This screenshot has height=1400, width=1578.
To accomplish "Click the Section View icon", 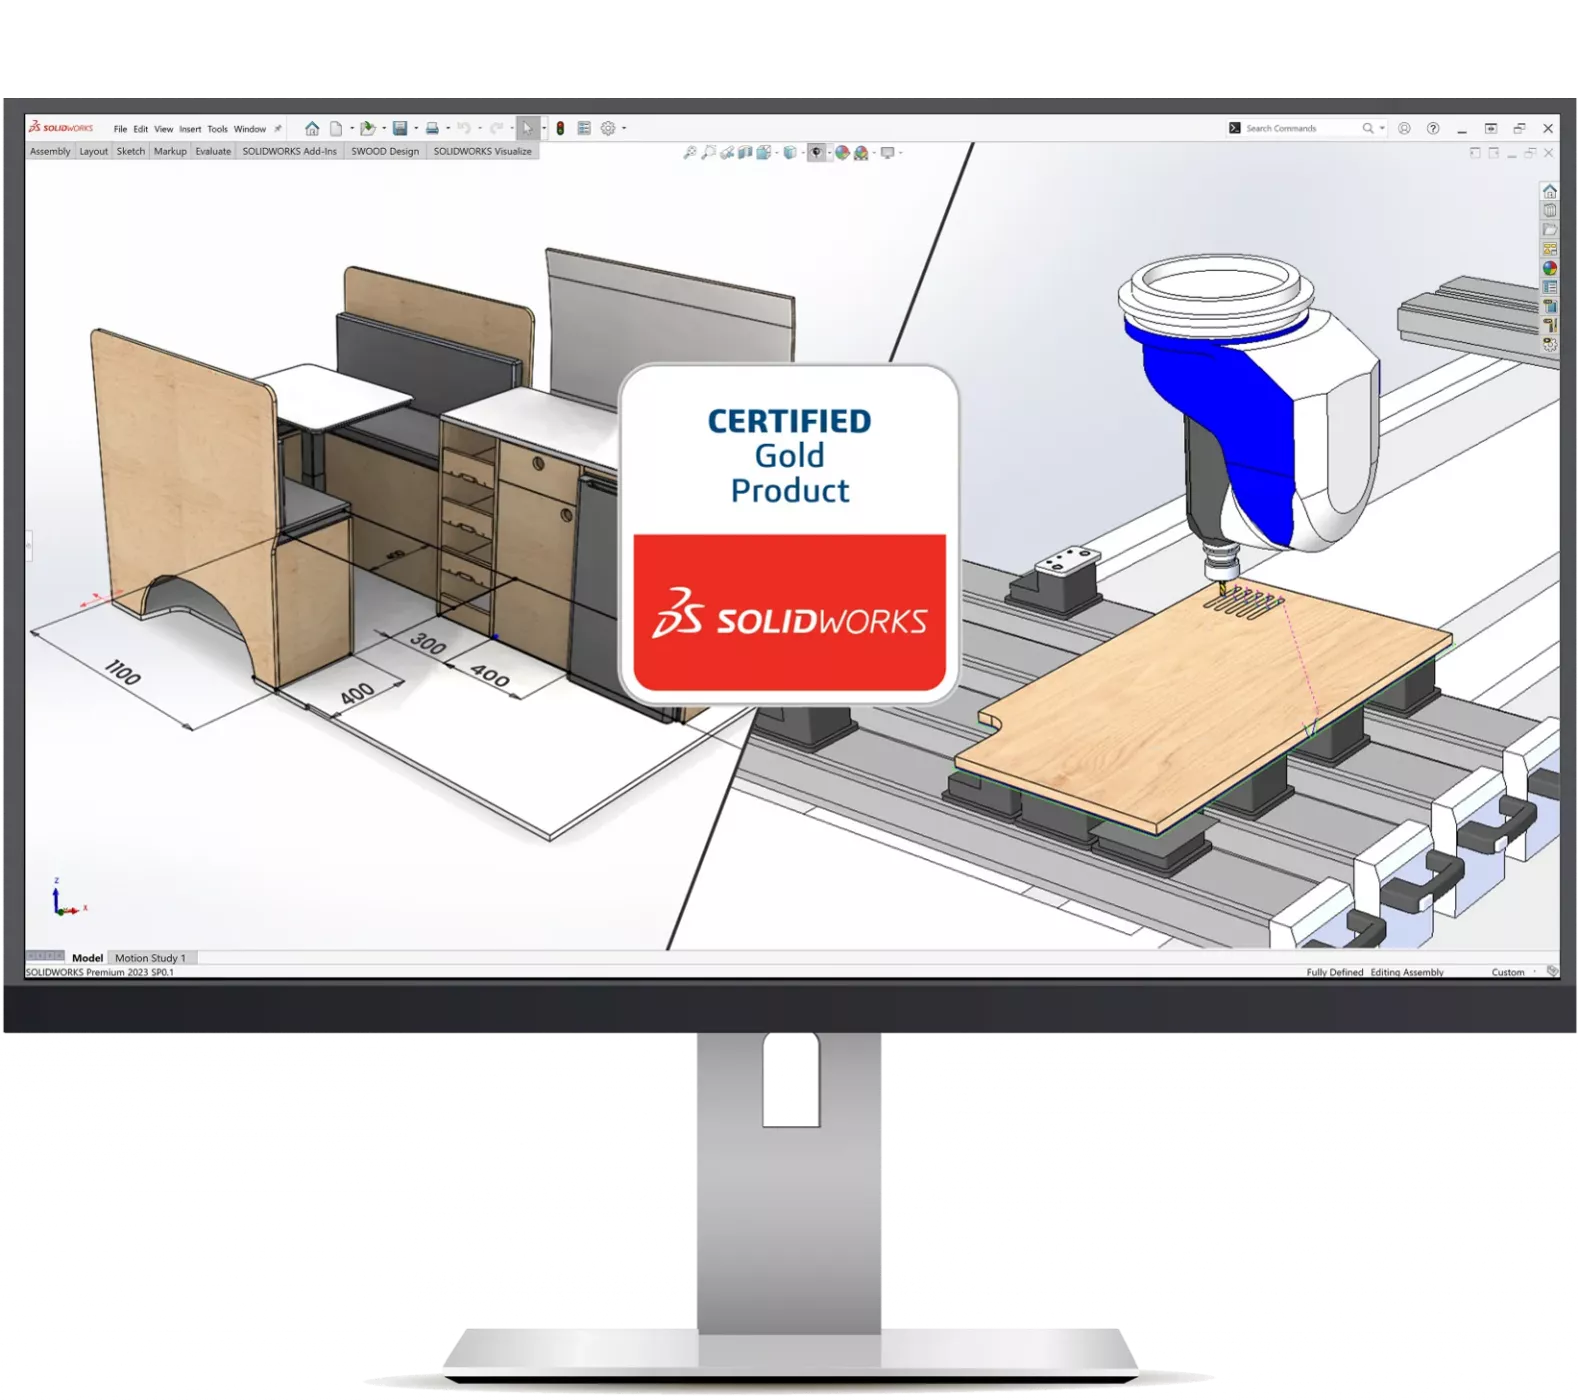I will (x=745, y=153).
